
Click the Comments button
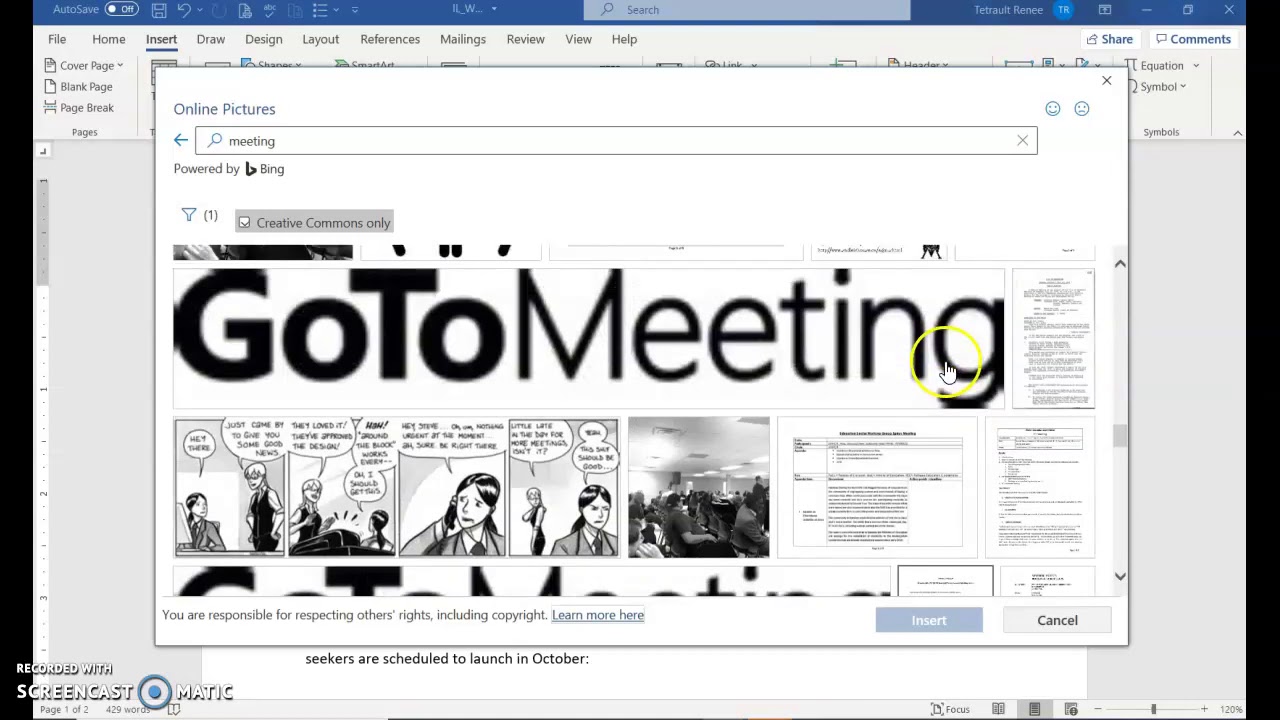[1192, 39]
